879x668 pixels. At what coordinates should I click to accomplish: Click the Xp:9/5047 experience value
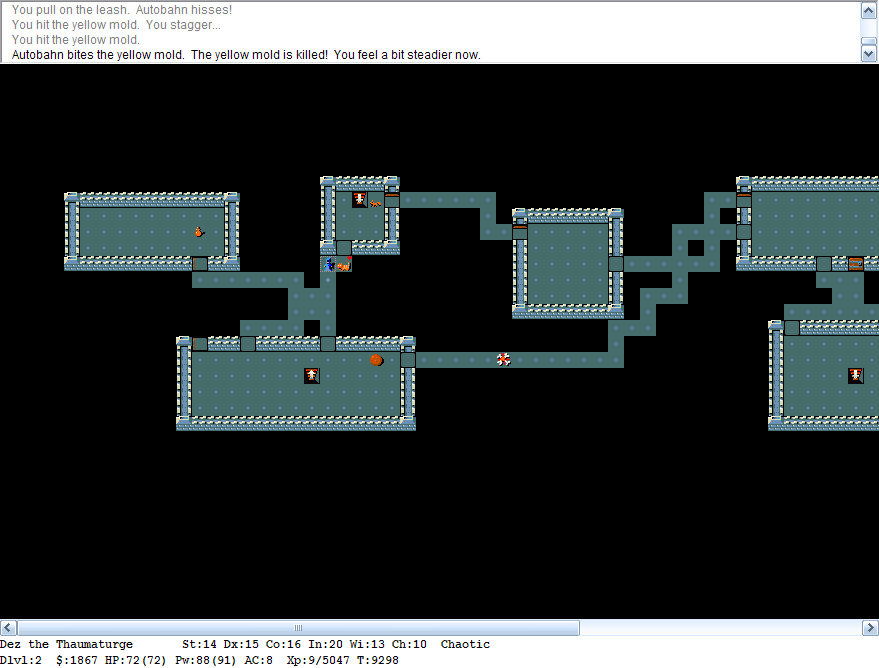[318, 660]
